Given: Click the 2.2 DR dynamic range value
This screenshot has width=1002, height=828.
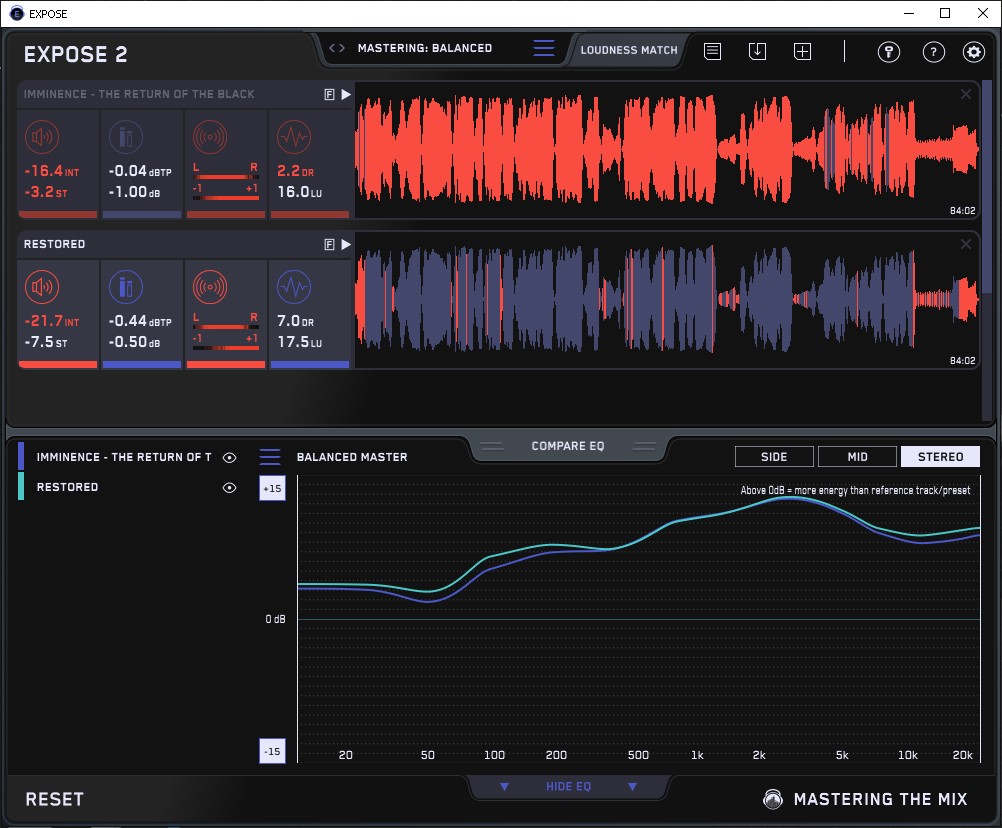Looking at the screenshot, I should pyautogui.click(x=295, y=171).
